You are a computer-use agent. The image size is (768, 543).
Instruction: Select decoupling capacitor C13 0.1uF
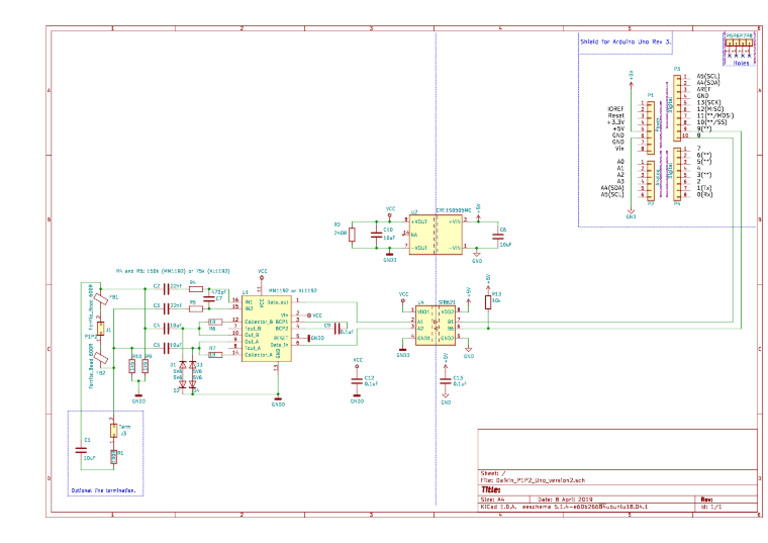click(x=445, y=381)
